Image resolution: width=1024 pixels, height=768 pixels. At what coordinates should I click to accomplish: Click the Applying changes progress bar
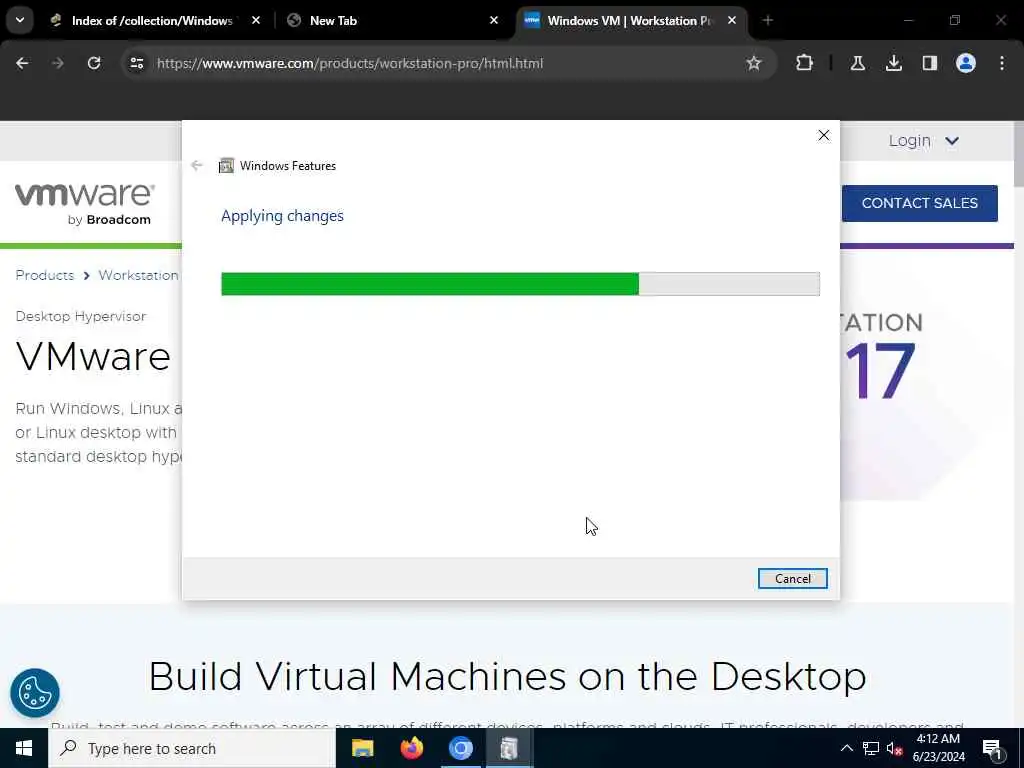[520, 284]
